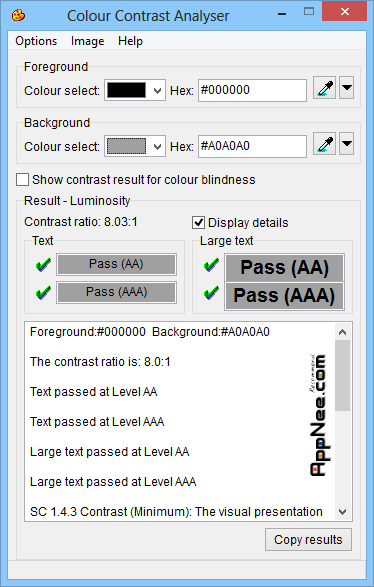Click 'Large text passed at Level AAA' line
The image size is (374, 587).
pyautogui.click(x=113, y=481)
